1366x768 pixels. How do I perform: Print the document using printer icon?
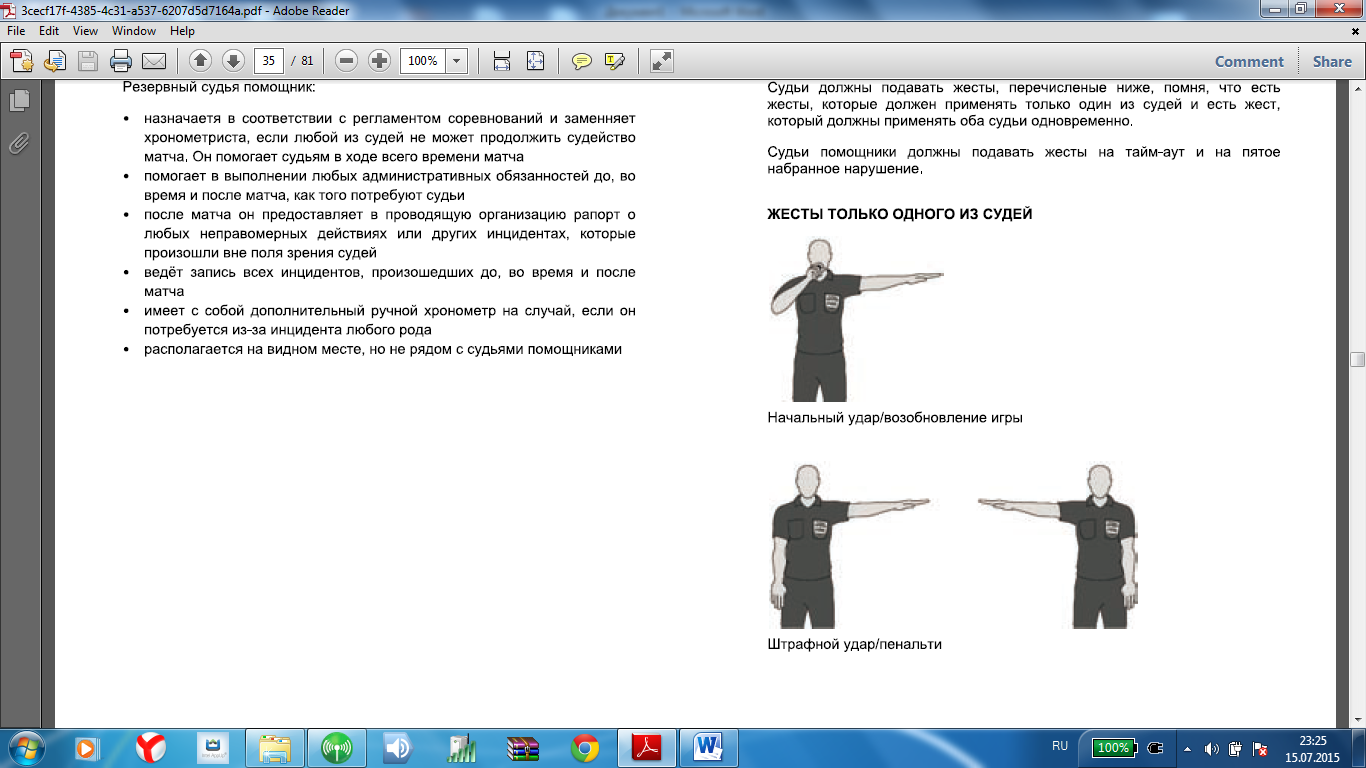[121, 61]
